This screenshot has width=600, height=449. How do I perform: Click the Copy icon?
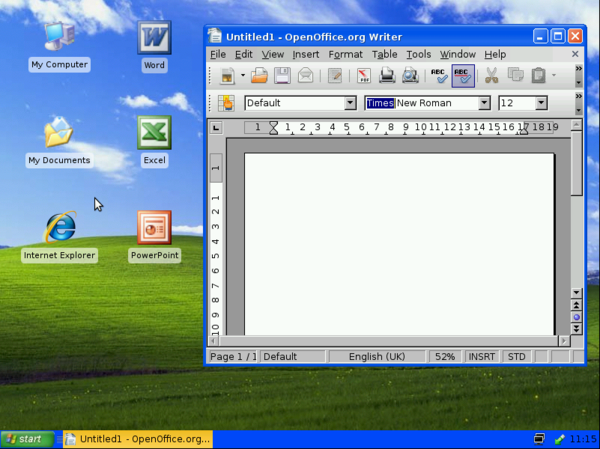pyautogui.click(x=515, y=75)
